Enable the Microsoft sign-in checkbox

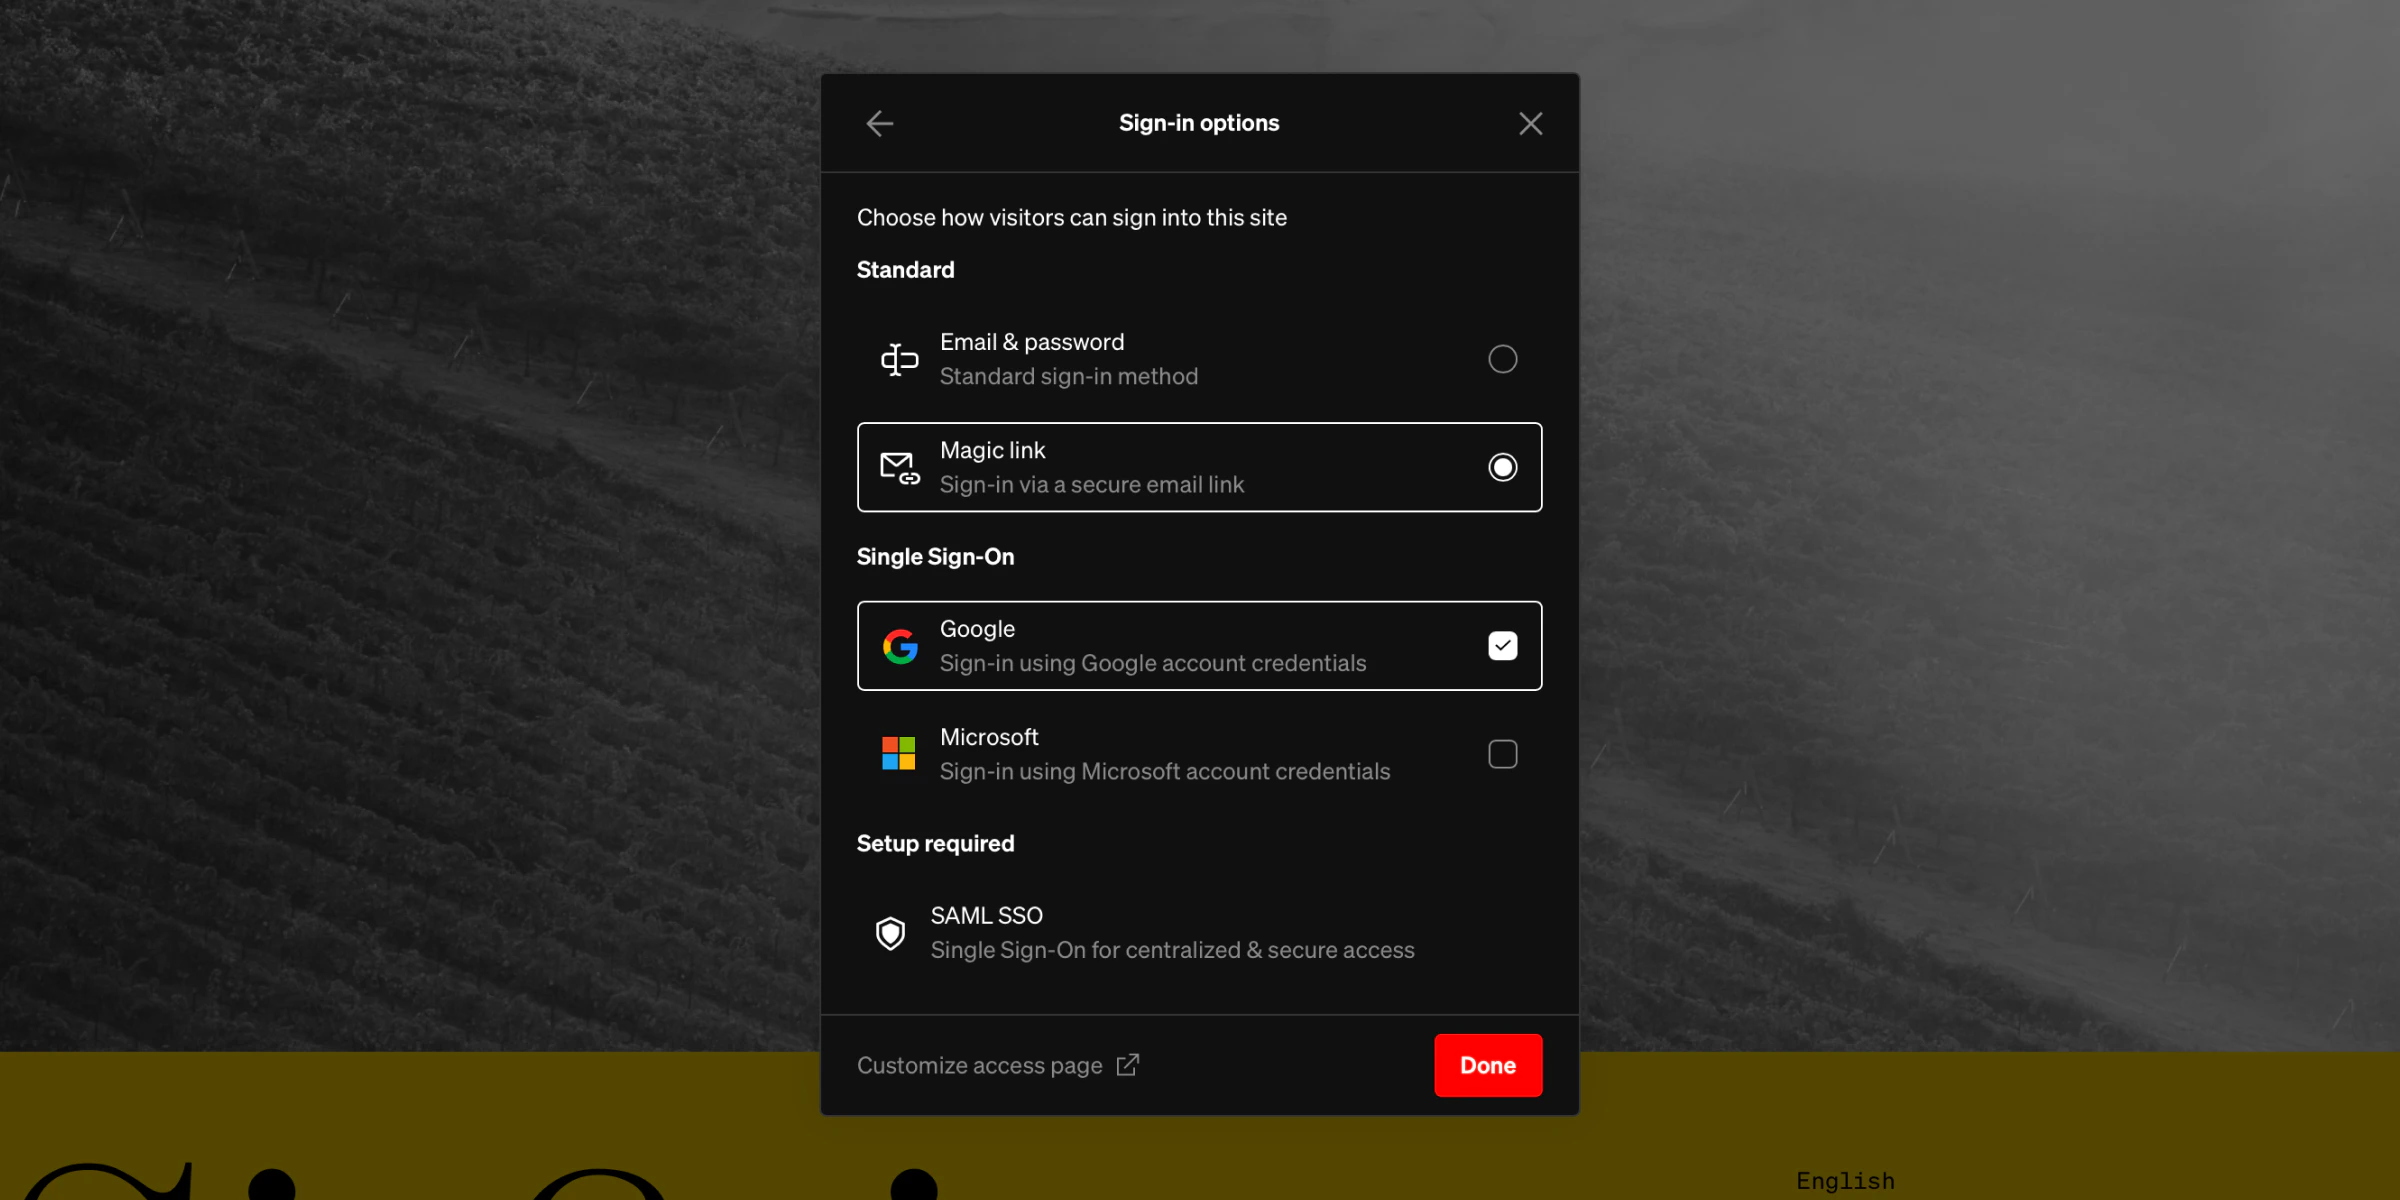click(1502, 753)
